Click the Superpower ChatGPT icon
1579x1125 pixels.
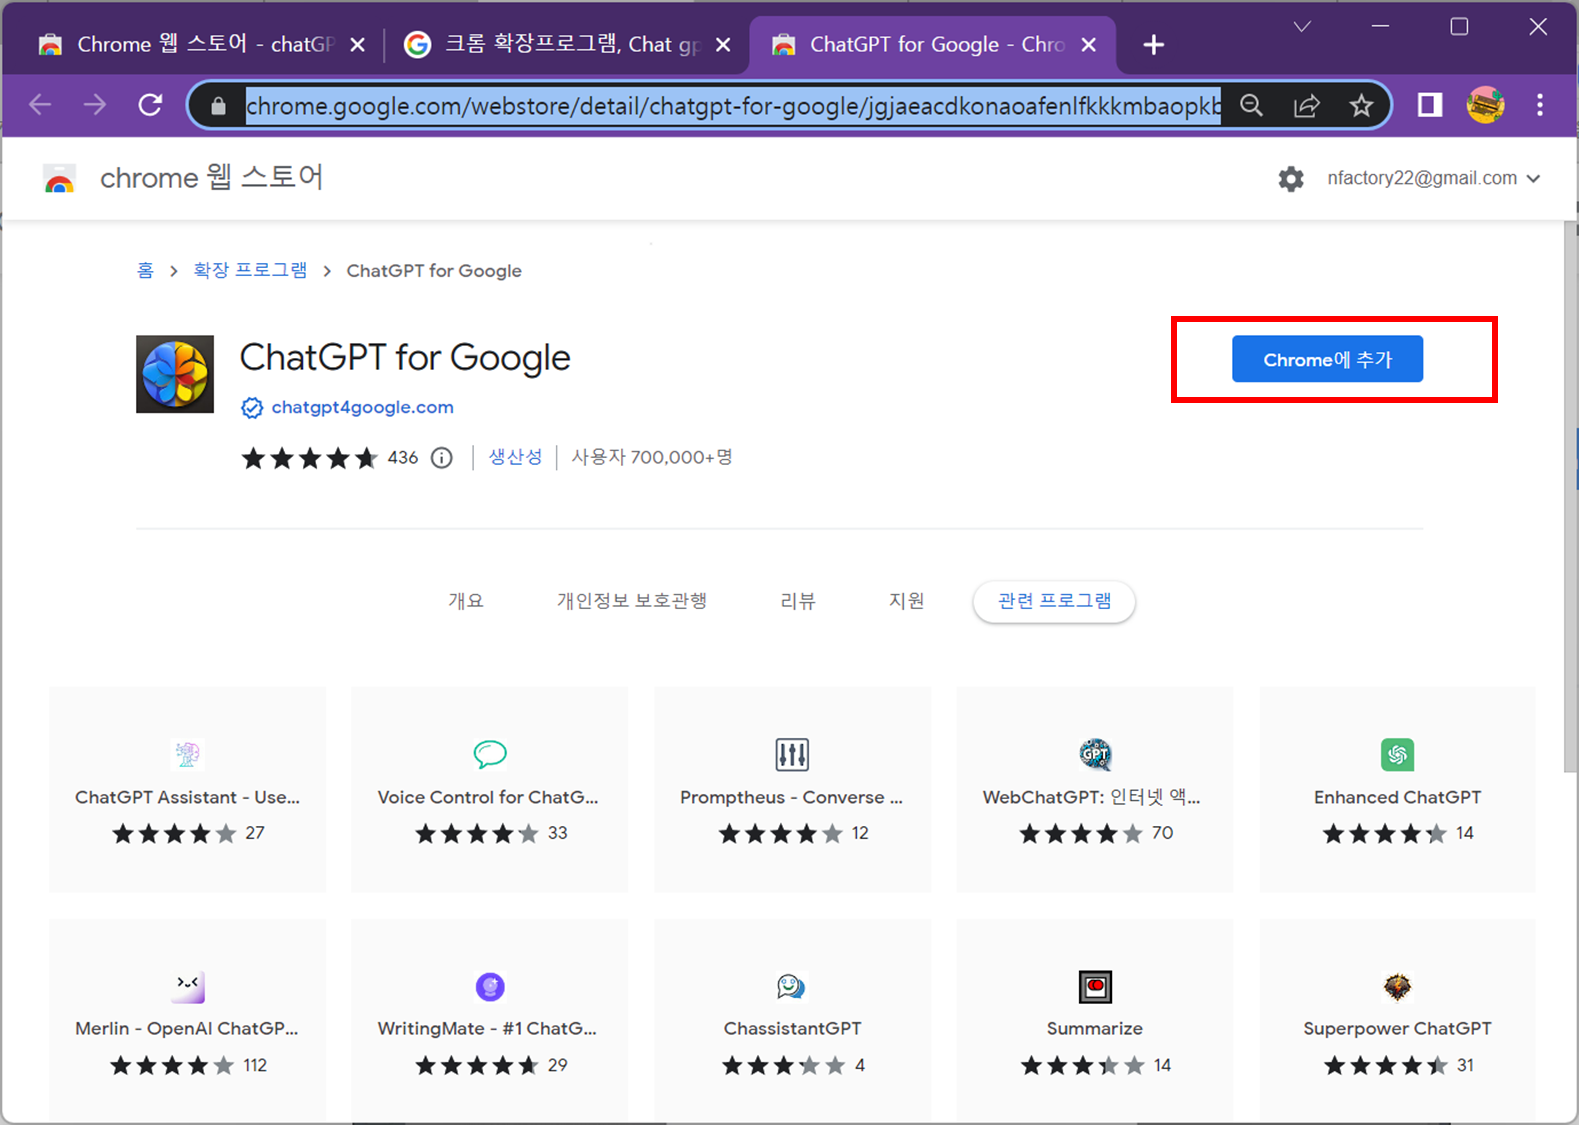point(1397,986)
